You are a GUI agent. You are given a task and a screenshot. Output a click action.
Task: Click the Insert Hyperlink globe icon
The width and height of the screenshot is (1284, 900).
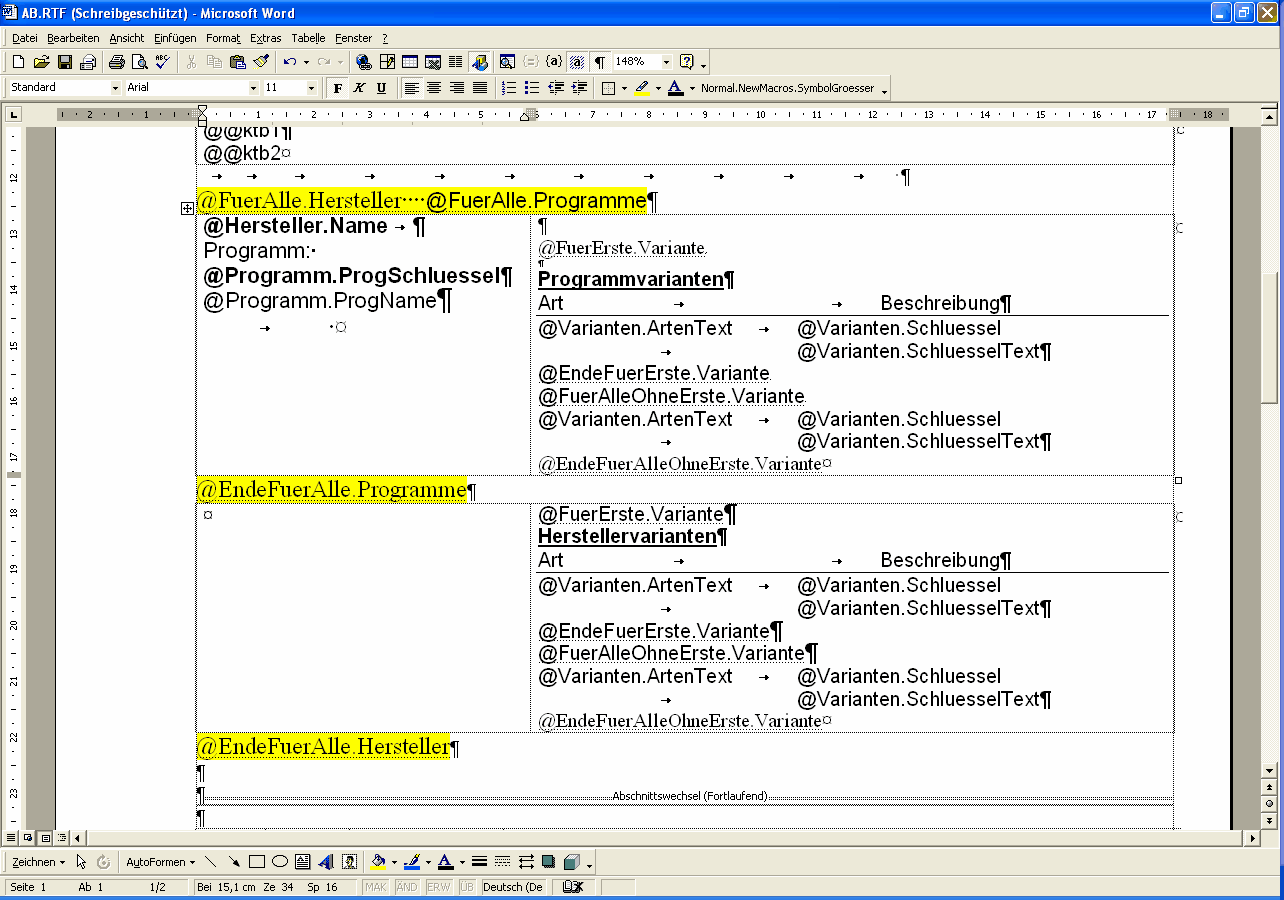pos(363,62)
